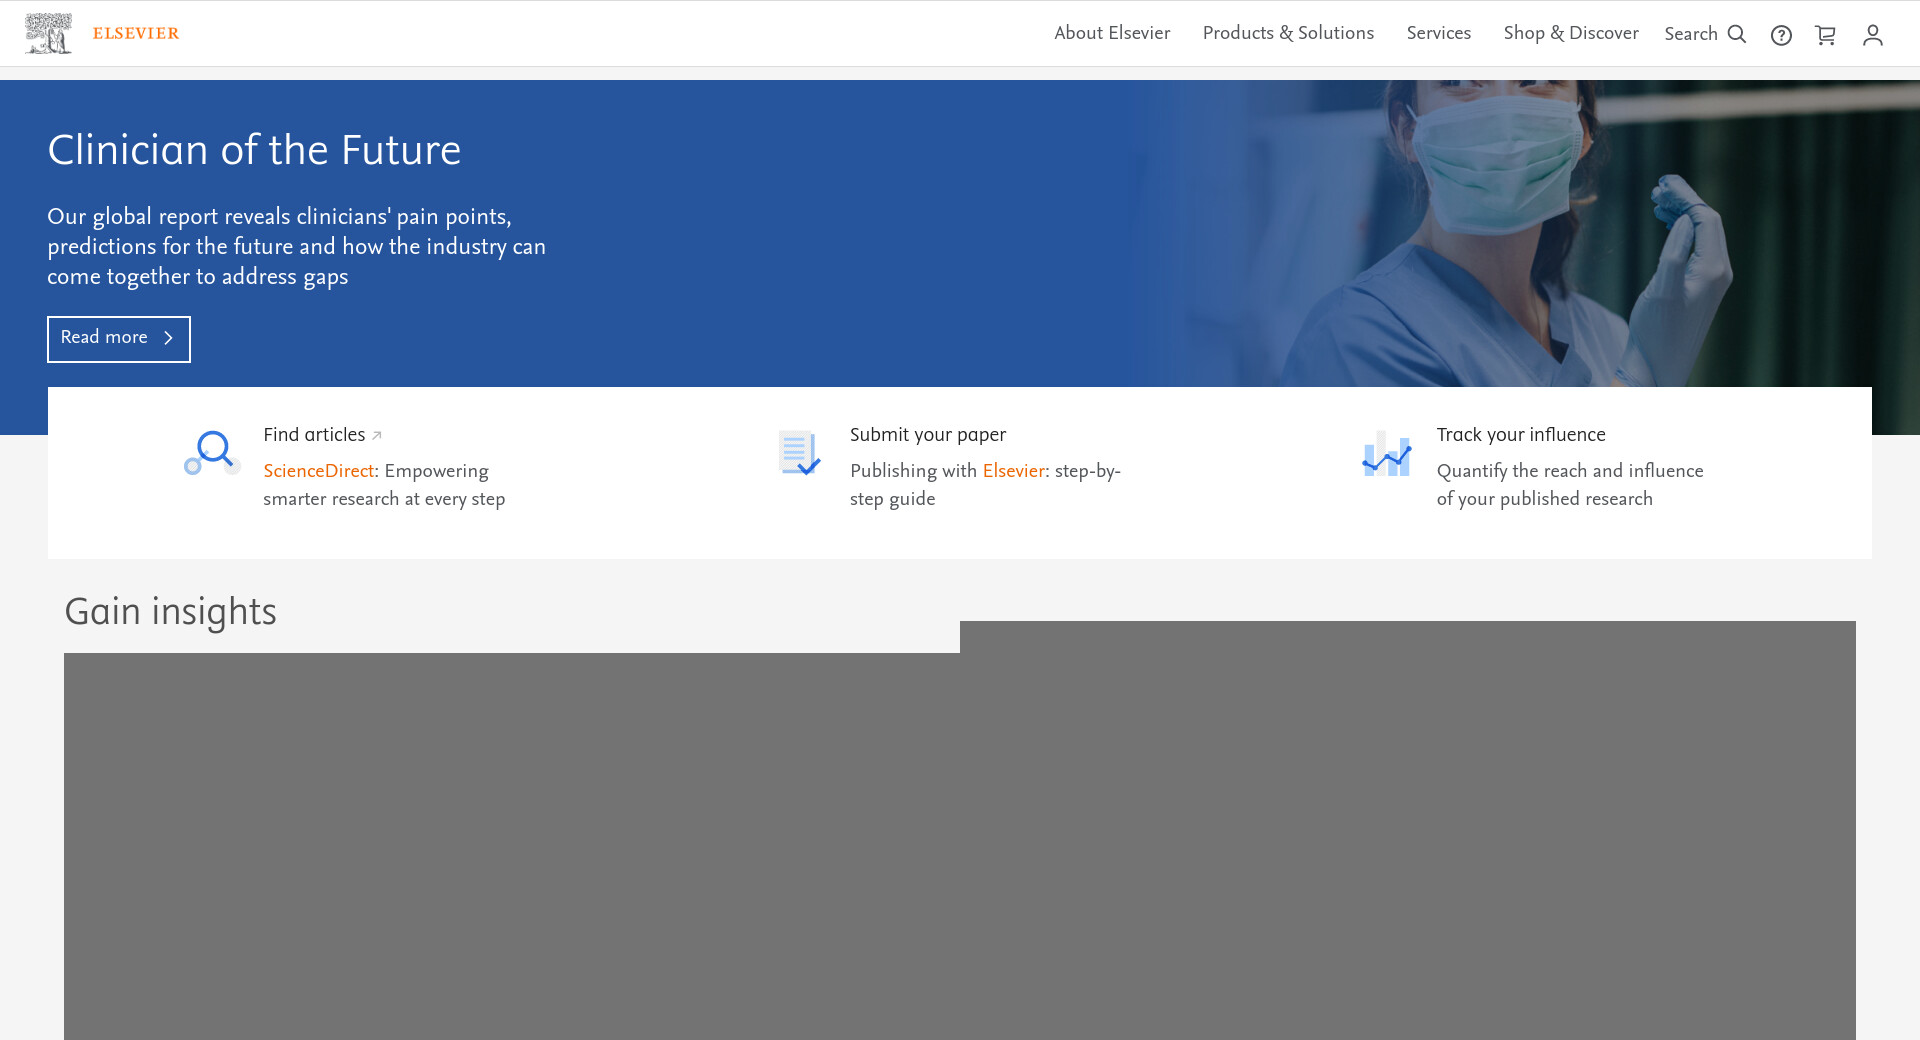The height and width of the screenshot is (1040, 1920).
Task: Open the Find articles link
Action: coord(314,435)
